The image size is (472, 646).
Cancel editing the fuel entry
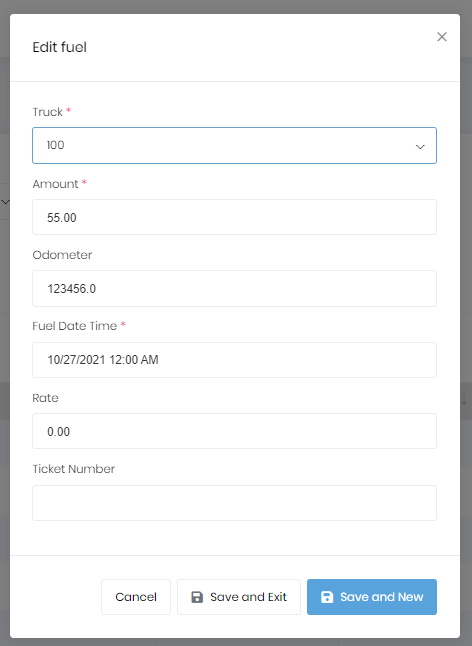point(136,597)
